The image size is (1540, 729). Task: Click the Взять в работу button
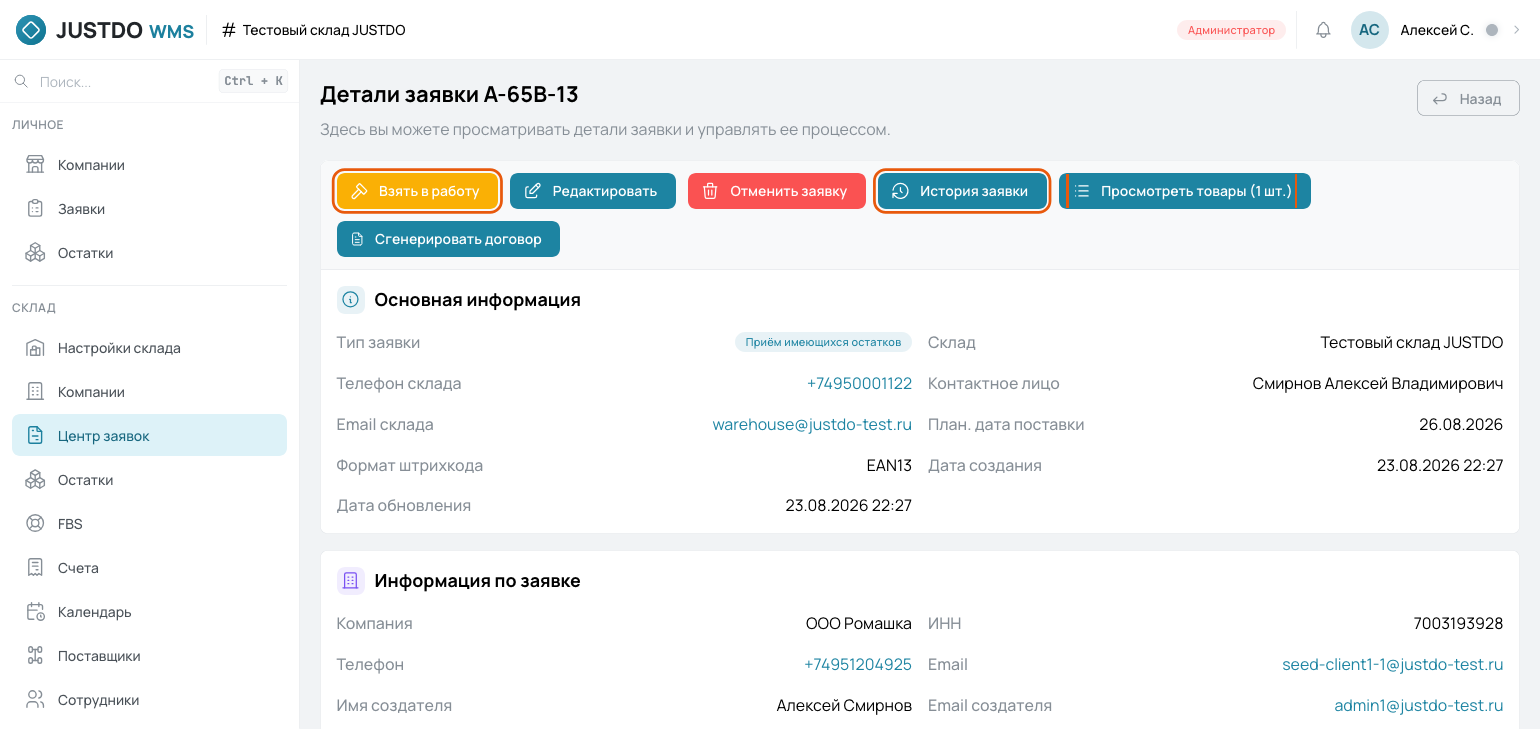[417, 191]
